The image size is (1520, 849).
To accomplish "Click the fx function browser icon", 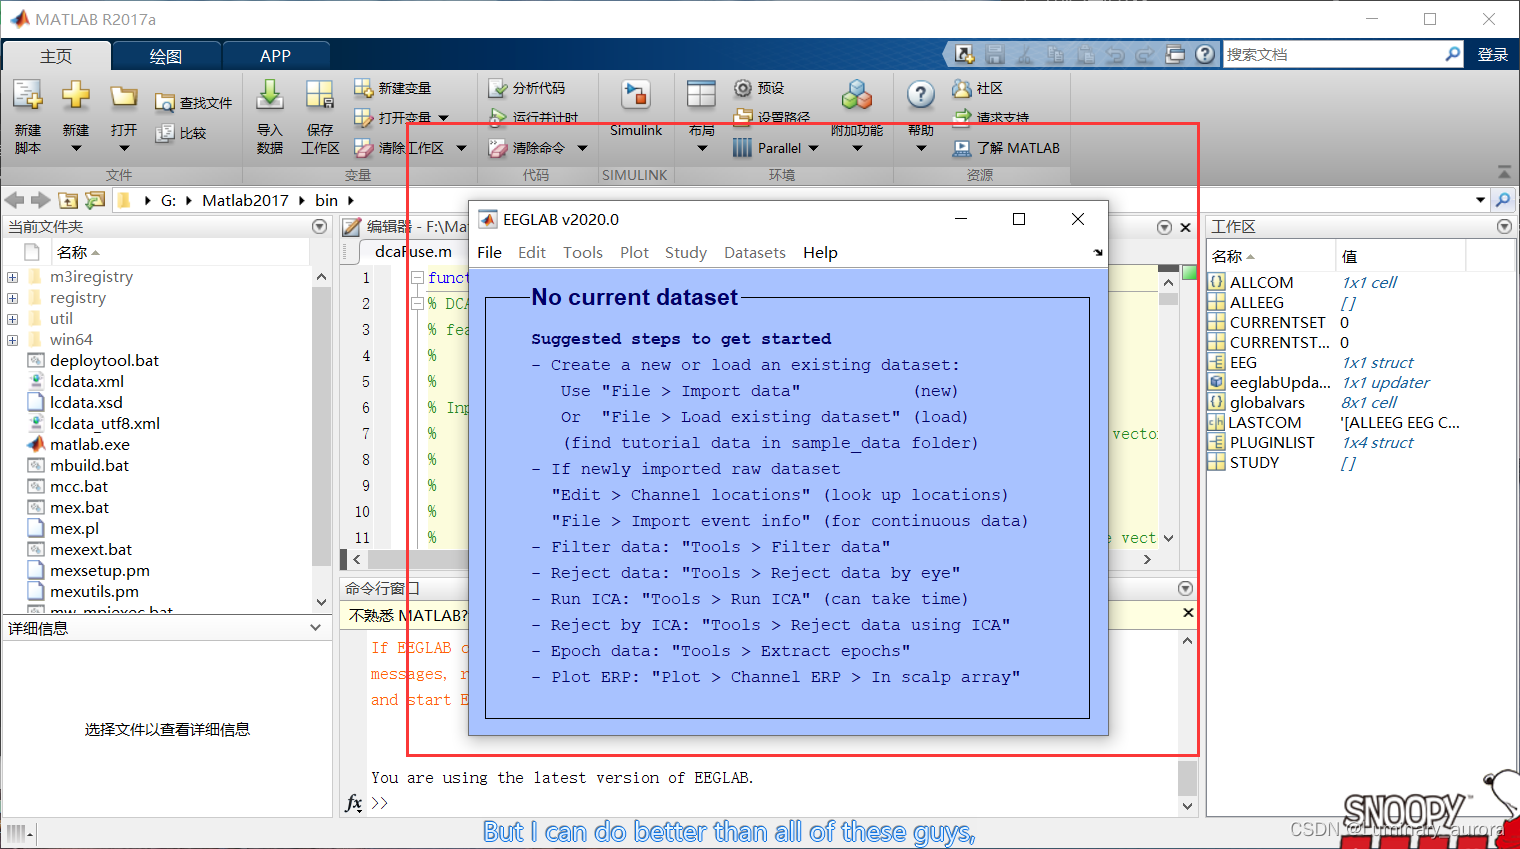I will pyautogui.click(x=353, y=803).
